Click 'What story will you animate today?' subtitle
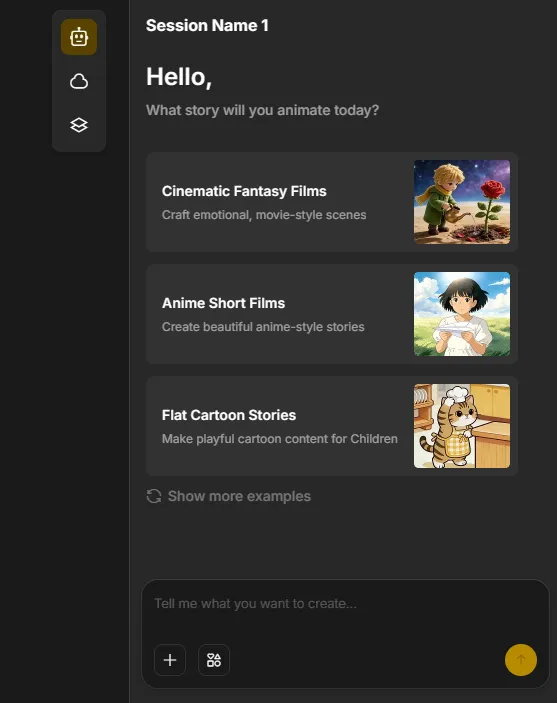Viewport: 557px width, 703px height. pyautogui.click(x=262, y=110)
